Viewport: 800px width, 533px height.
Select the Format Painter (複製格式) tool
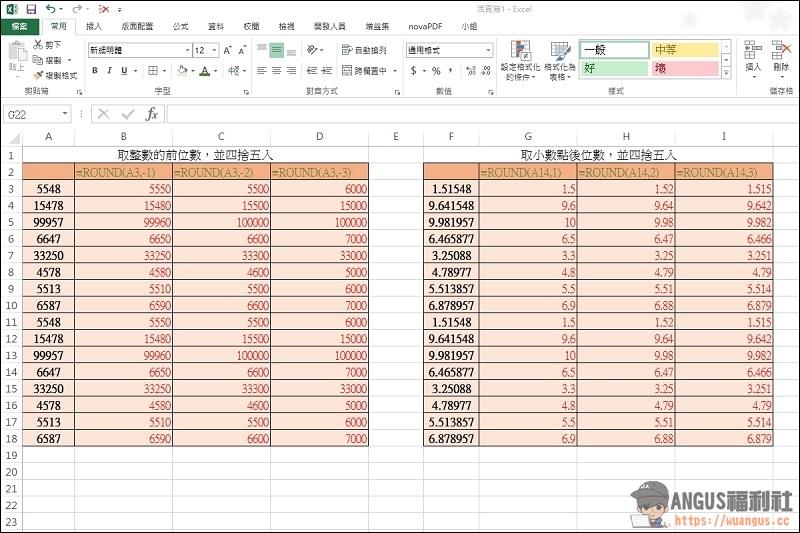point(38,75)
